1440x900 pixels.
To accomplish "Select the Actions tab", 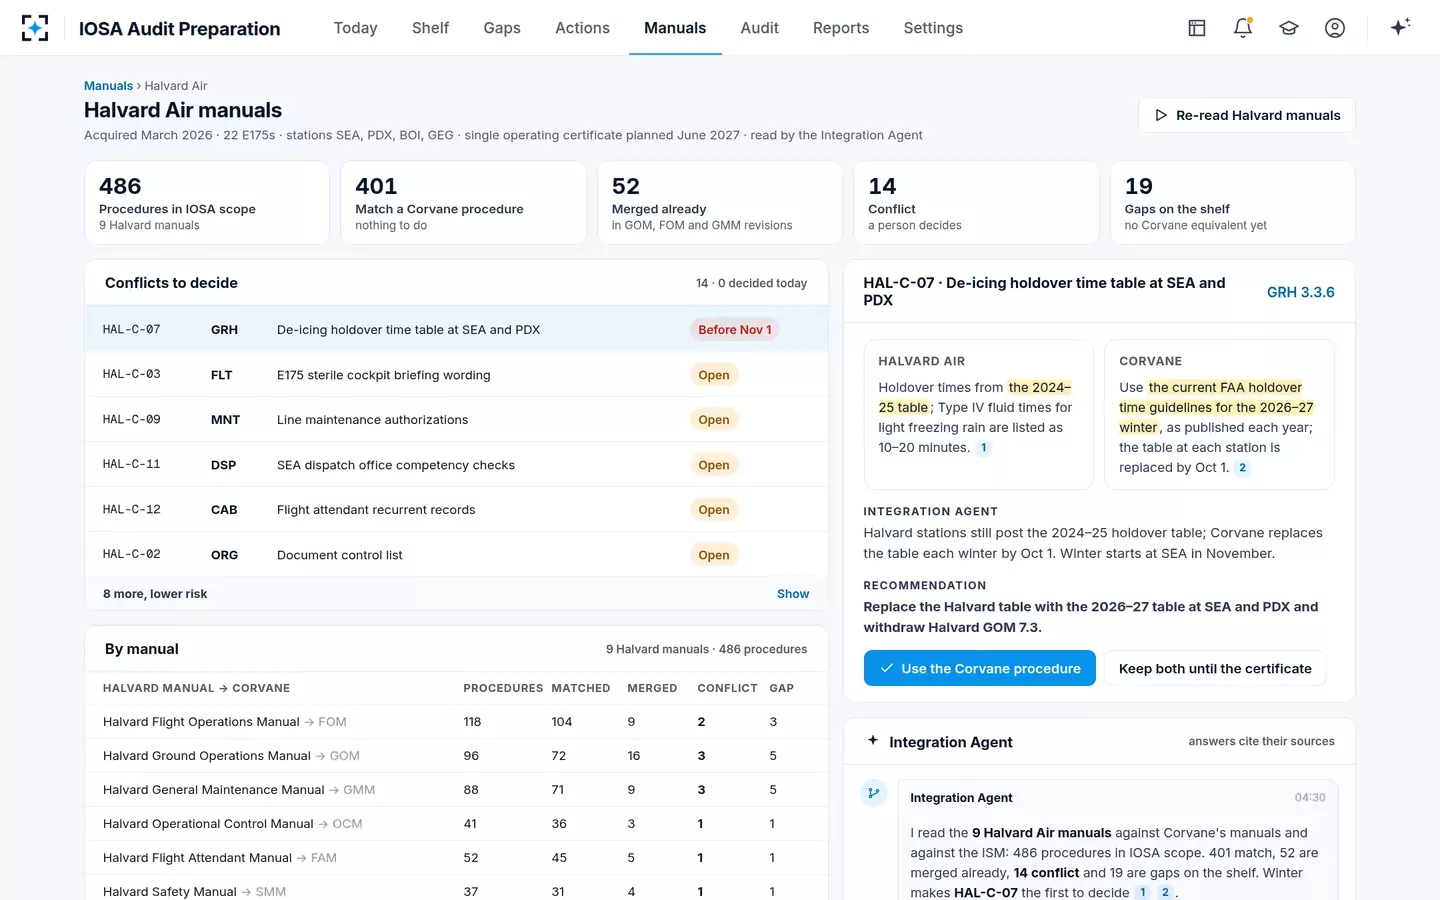I will [582, 28].
